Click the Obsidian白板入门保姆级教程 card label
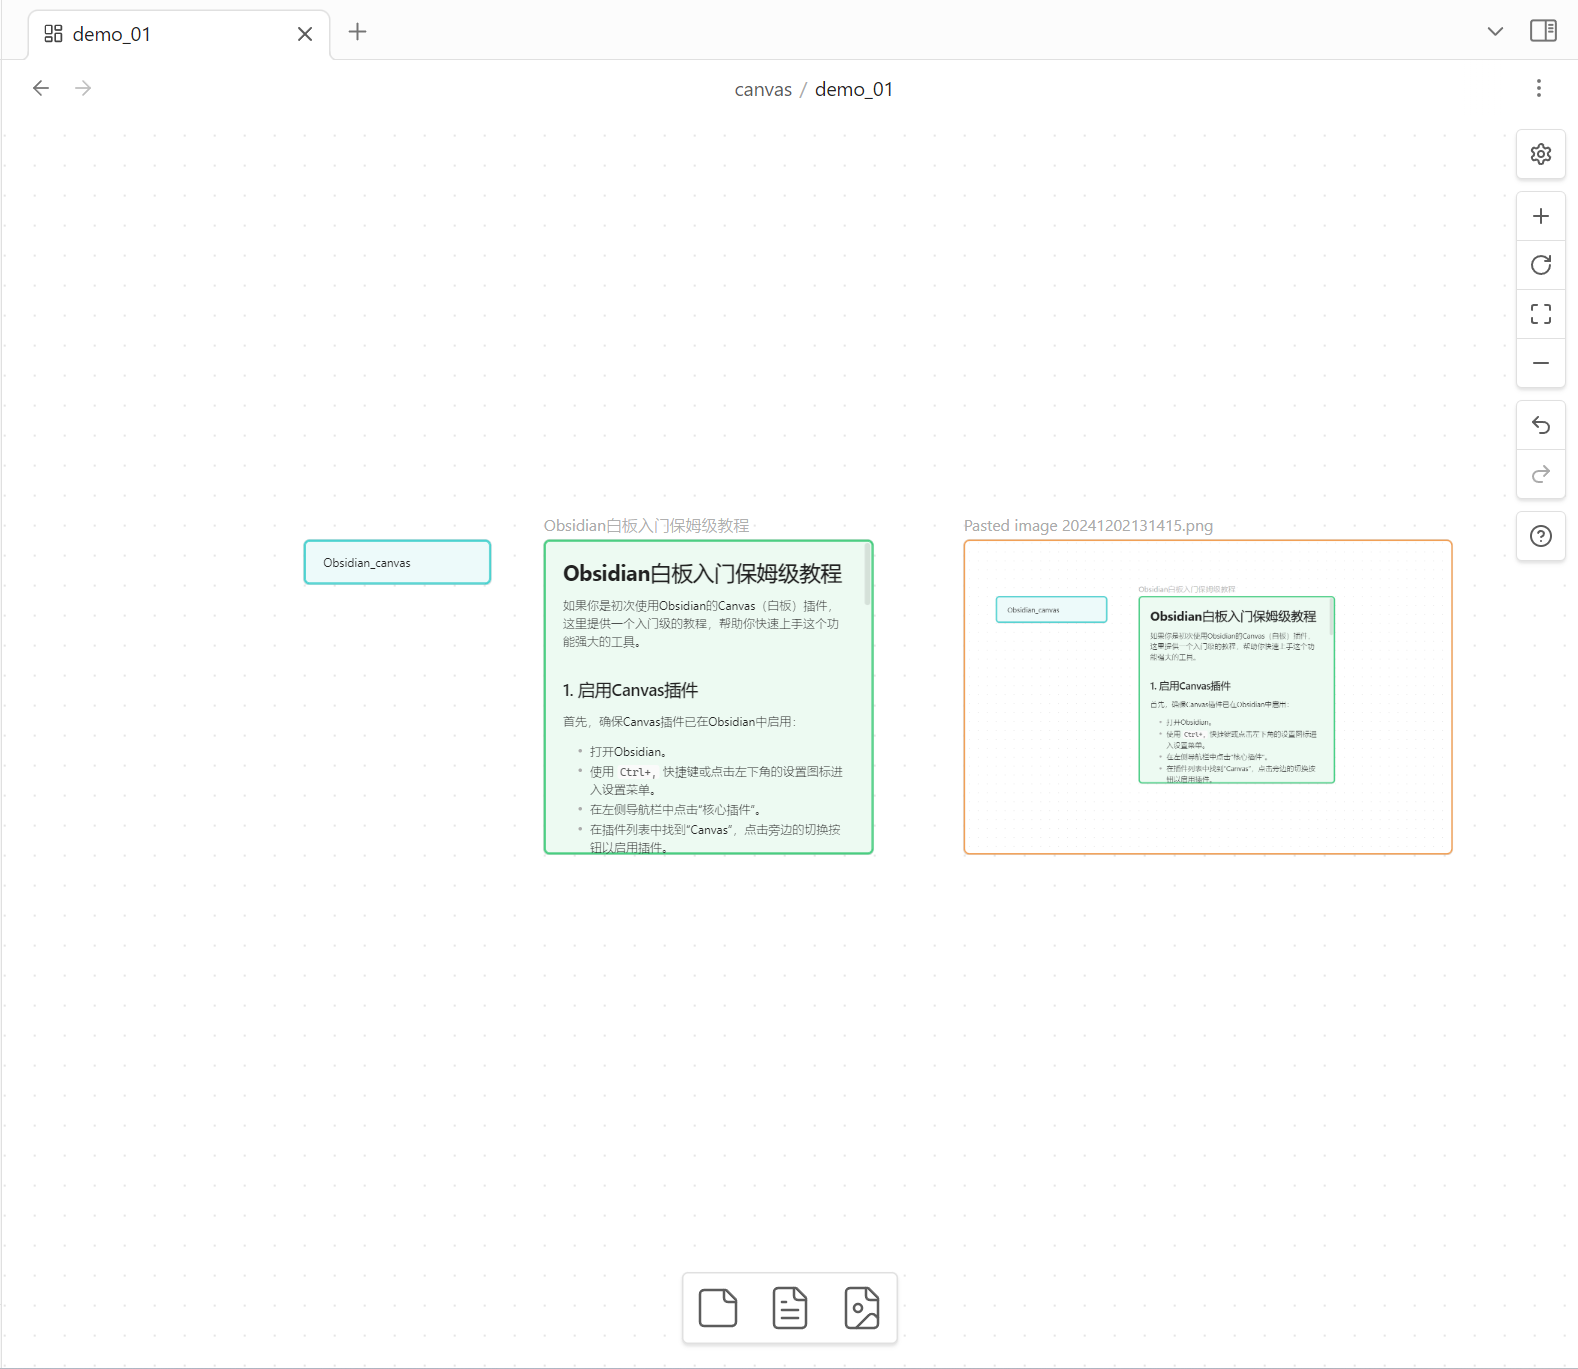Image resolution: width=1578 pixels, height=1369 pixels. [x=646, y=526]
